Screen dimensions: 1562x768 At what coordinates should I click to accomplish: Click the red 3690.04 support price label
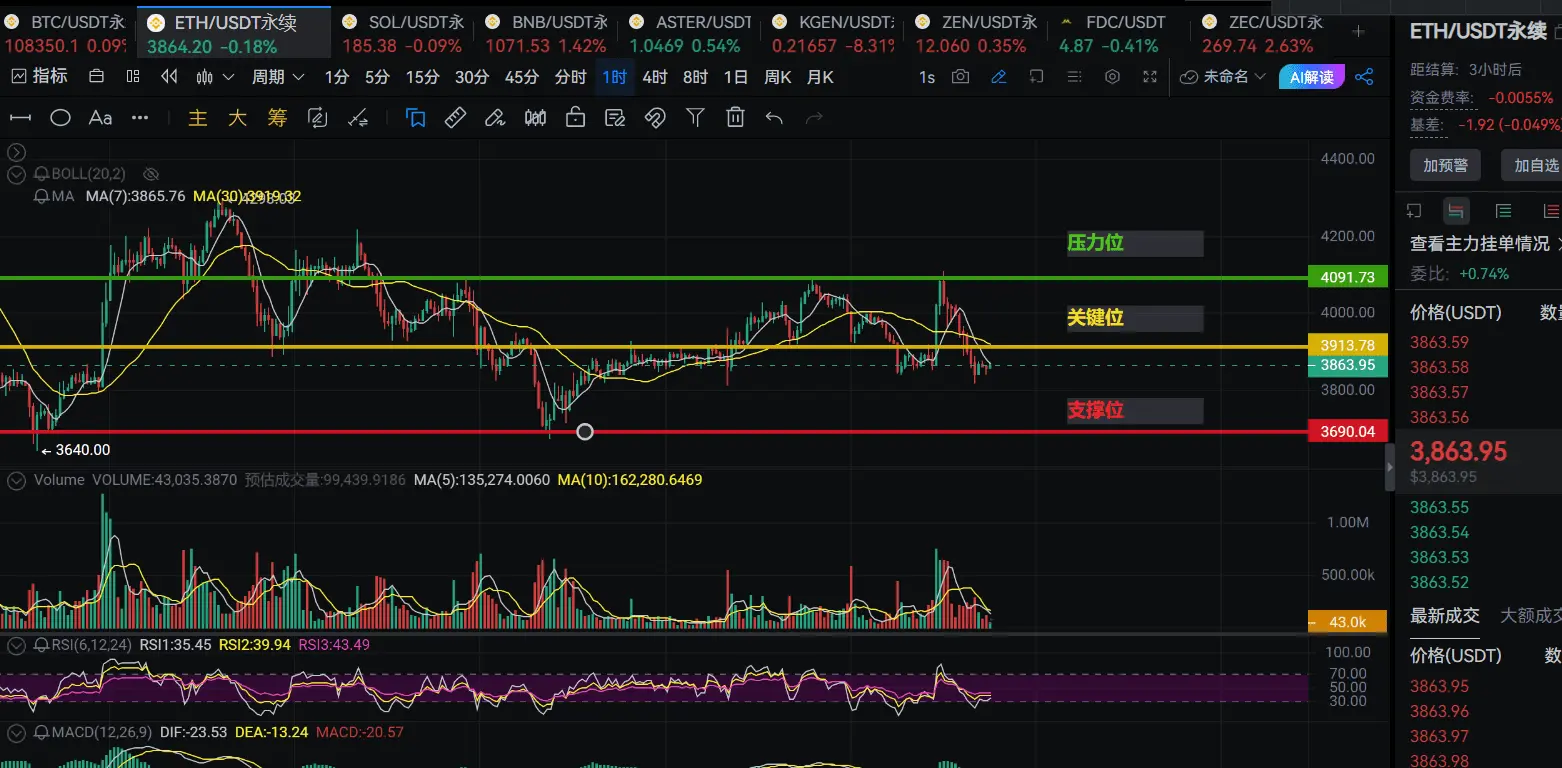[x=1347, y=432]
